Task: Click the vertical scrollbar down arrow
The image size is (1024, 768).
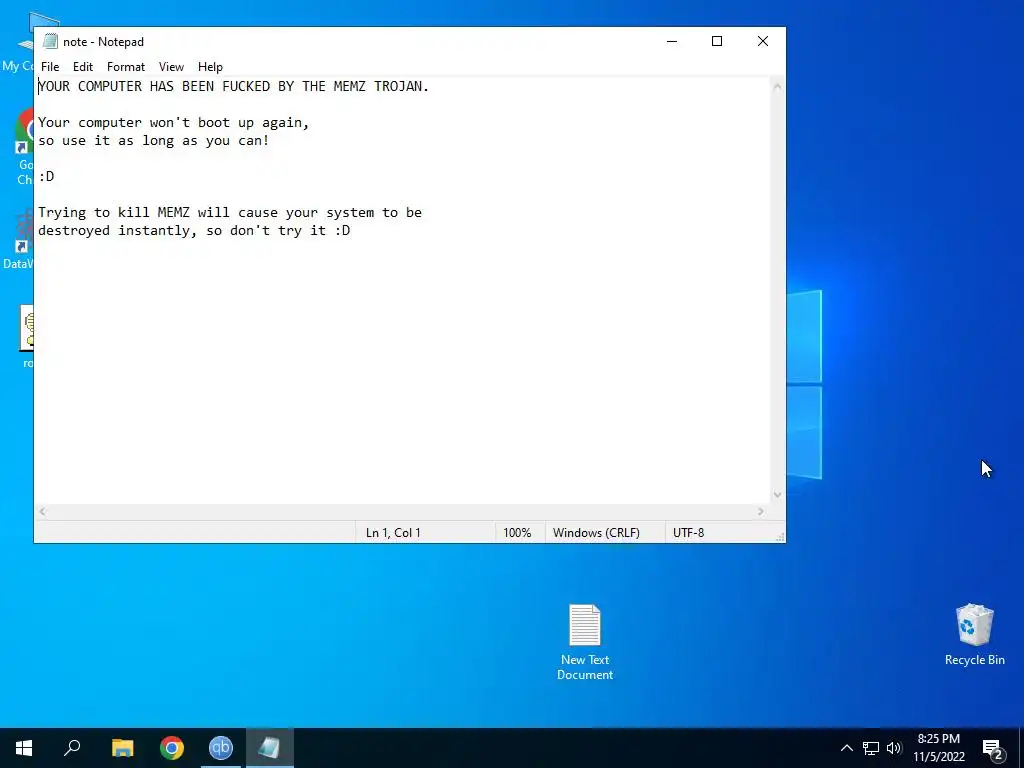Action: point(777,495)
